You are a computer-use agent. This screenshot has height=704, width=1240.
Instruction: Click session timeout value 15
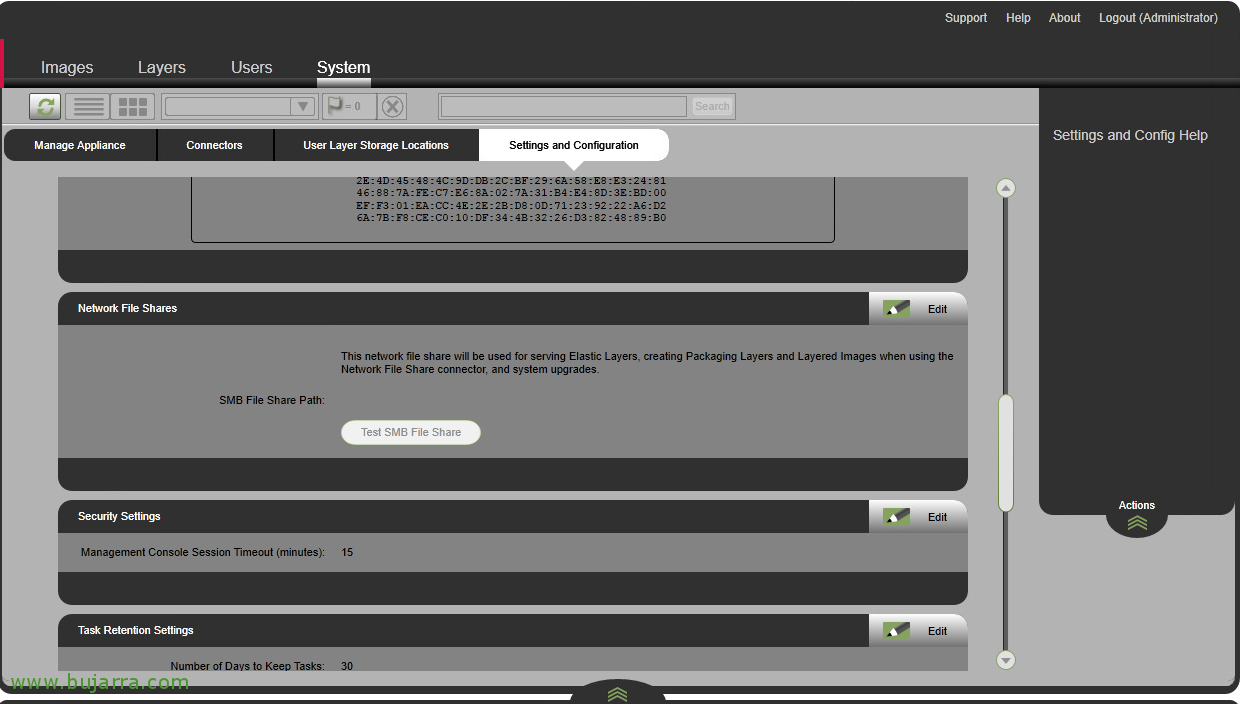coord(347,552)
